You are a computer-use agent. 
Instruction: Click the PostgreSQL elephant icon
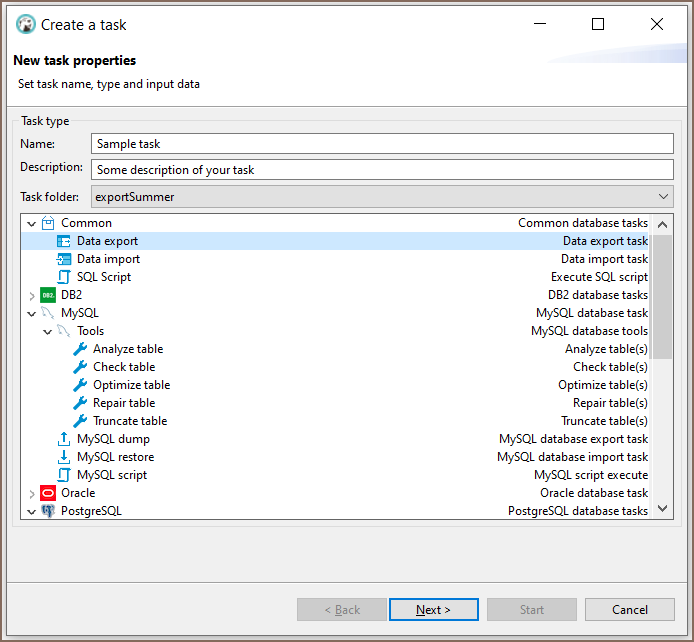pos(48,511)
